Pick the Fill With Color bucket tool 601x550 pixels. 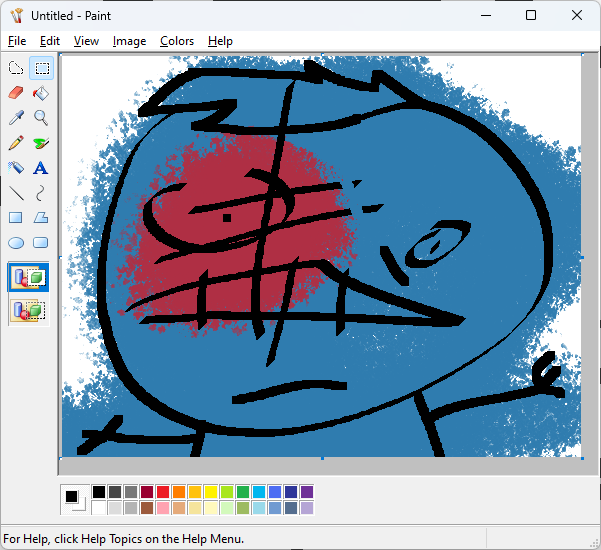pos(41,93)
